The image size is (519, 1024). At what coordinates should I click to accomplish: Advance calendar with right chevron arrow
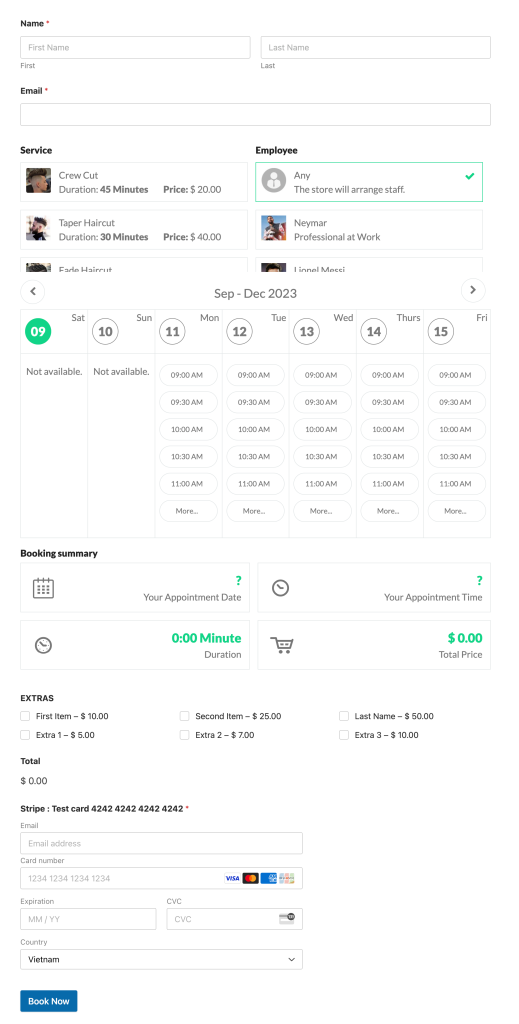point(473,290)
